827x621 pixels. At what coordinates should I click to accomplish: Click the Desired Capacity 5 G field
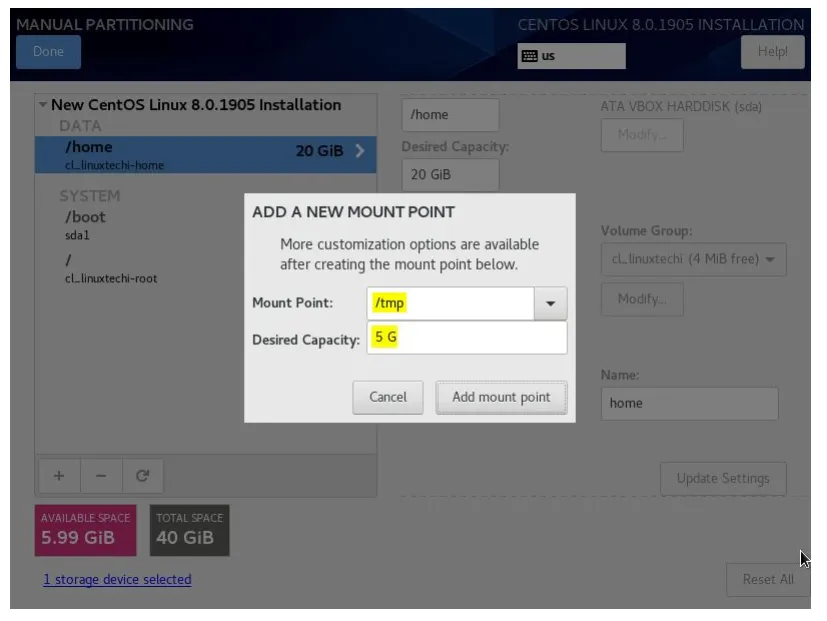point(467,338)
